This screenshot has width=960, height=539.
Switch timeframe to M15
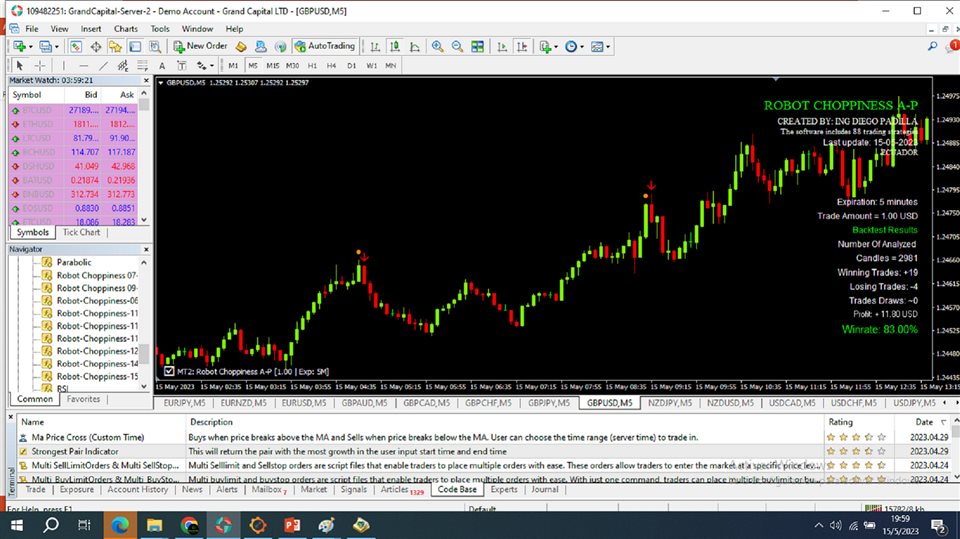[x=272, y=66]
